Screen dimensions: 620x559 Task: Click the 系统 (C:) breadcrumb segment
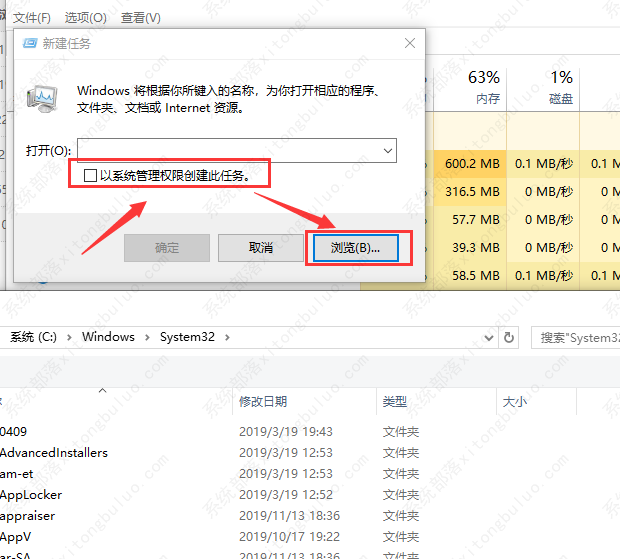coord(33,337)
